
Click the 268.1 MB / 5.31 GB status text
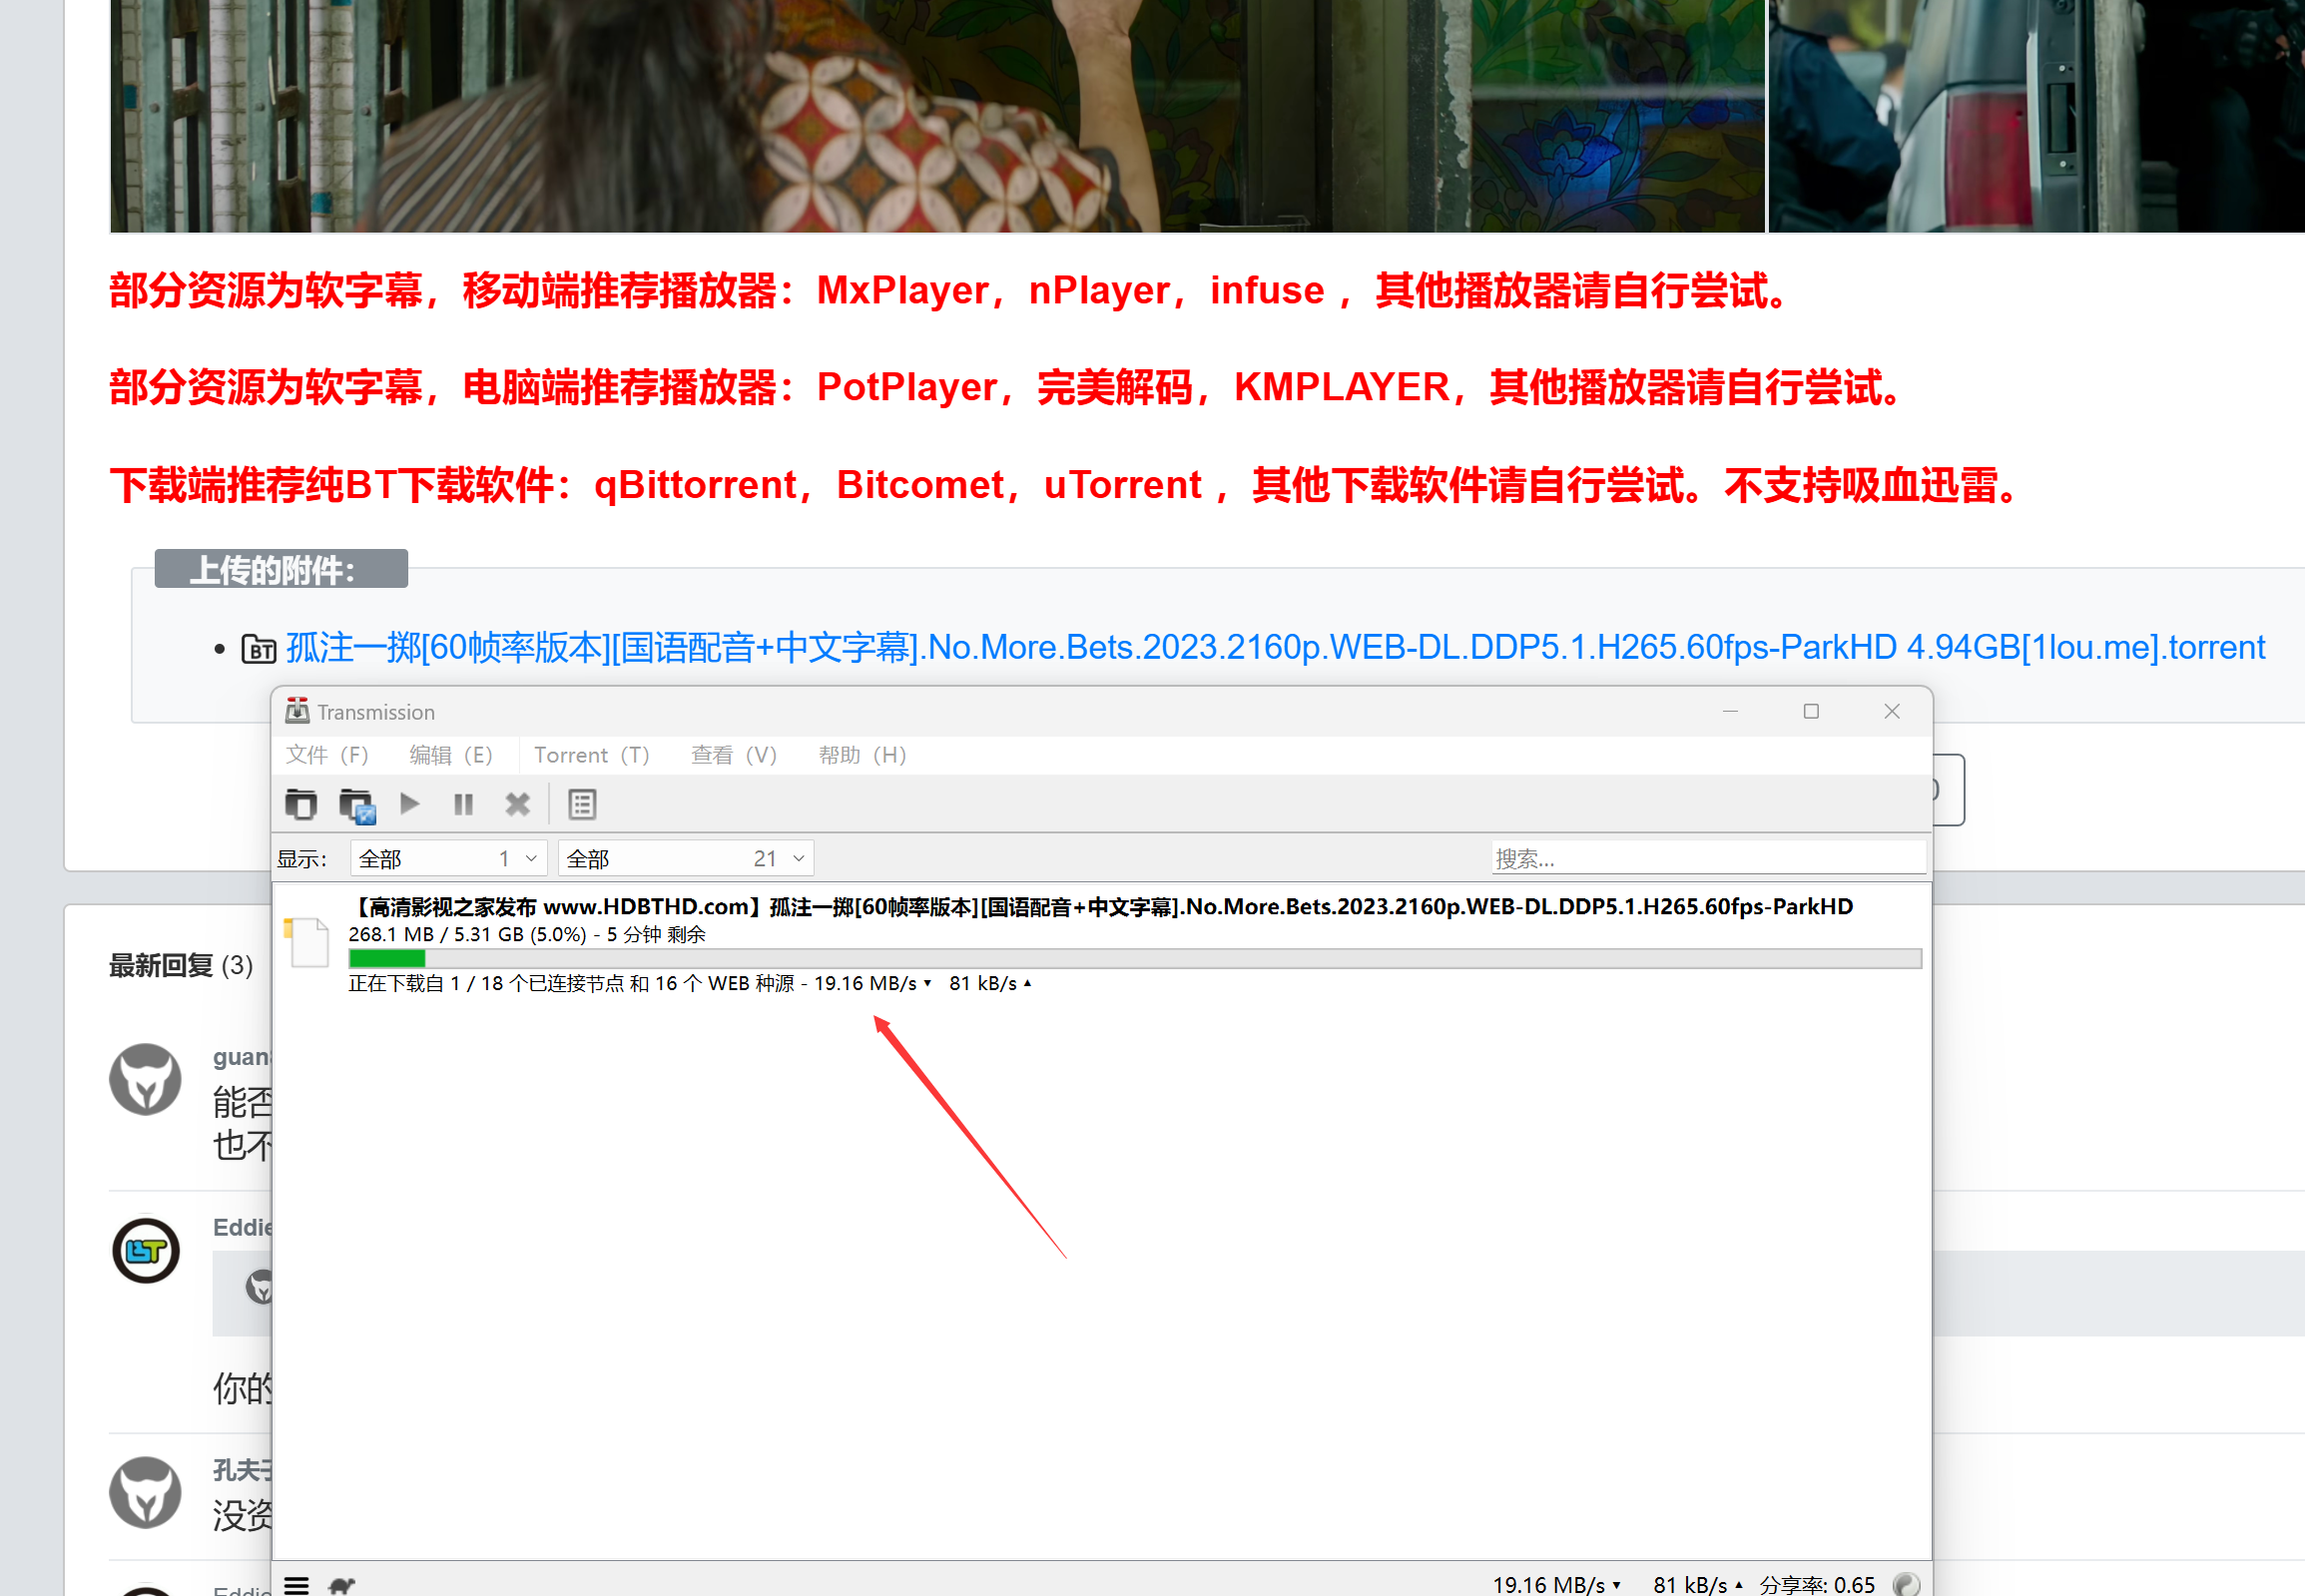point(527,934)
